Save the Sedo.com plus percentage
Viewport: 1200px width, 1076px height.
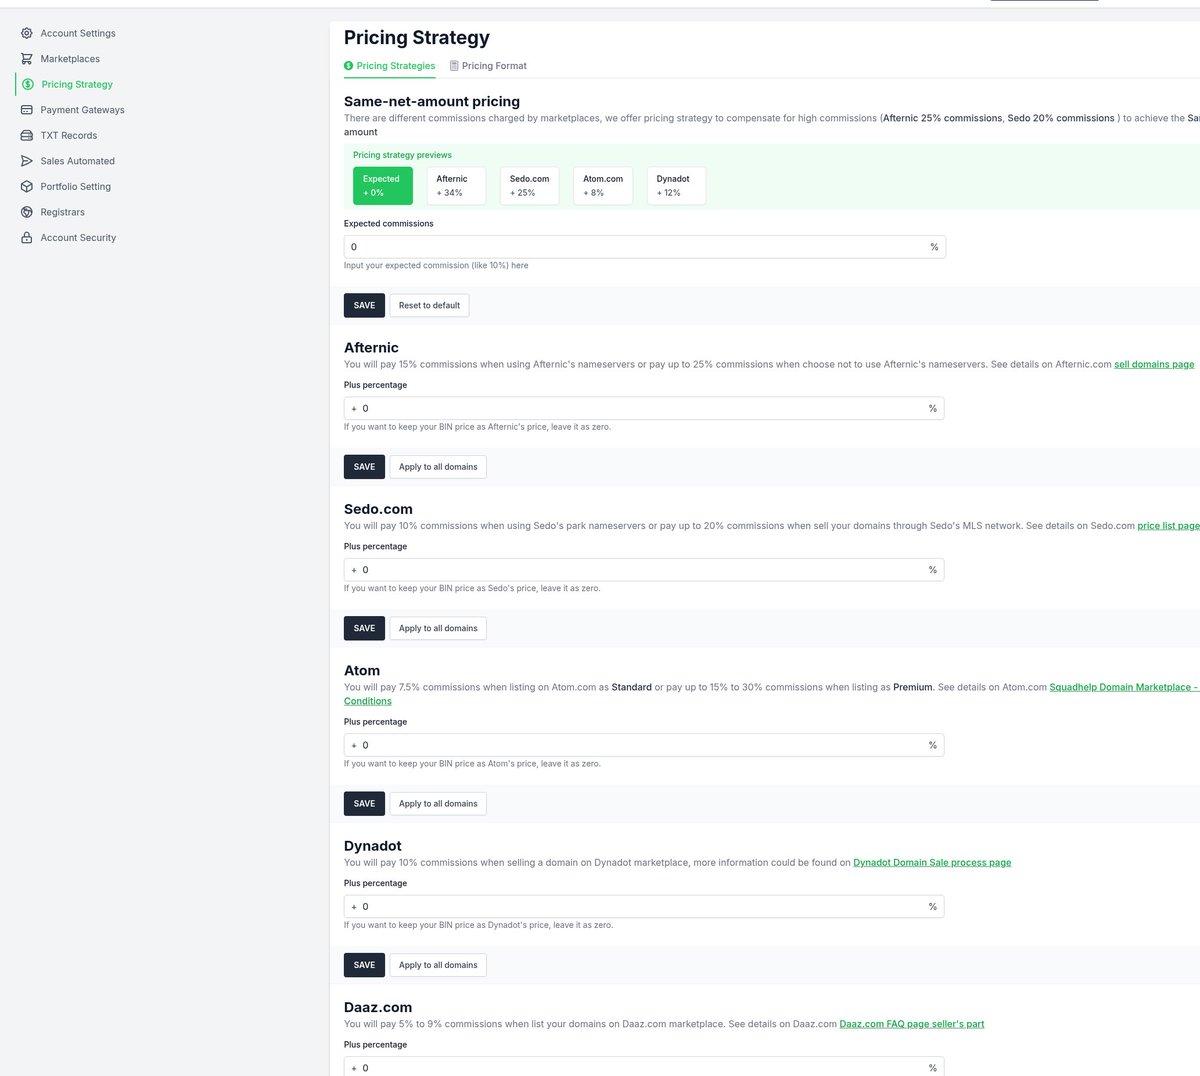[364, 628]
